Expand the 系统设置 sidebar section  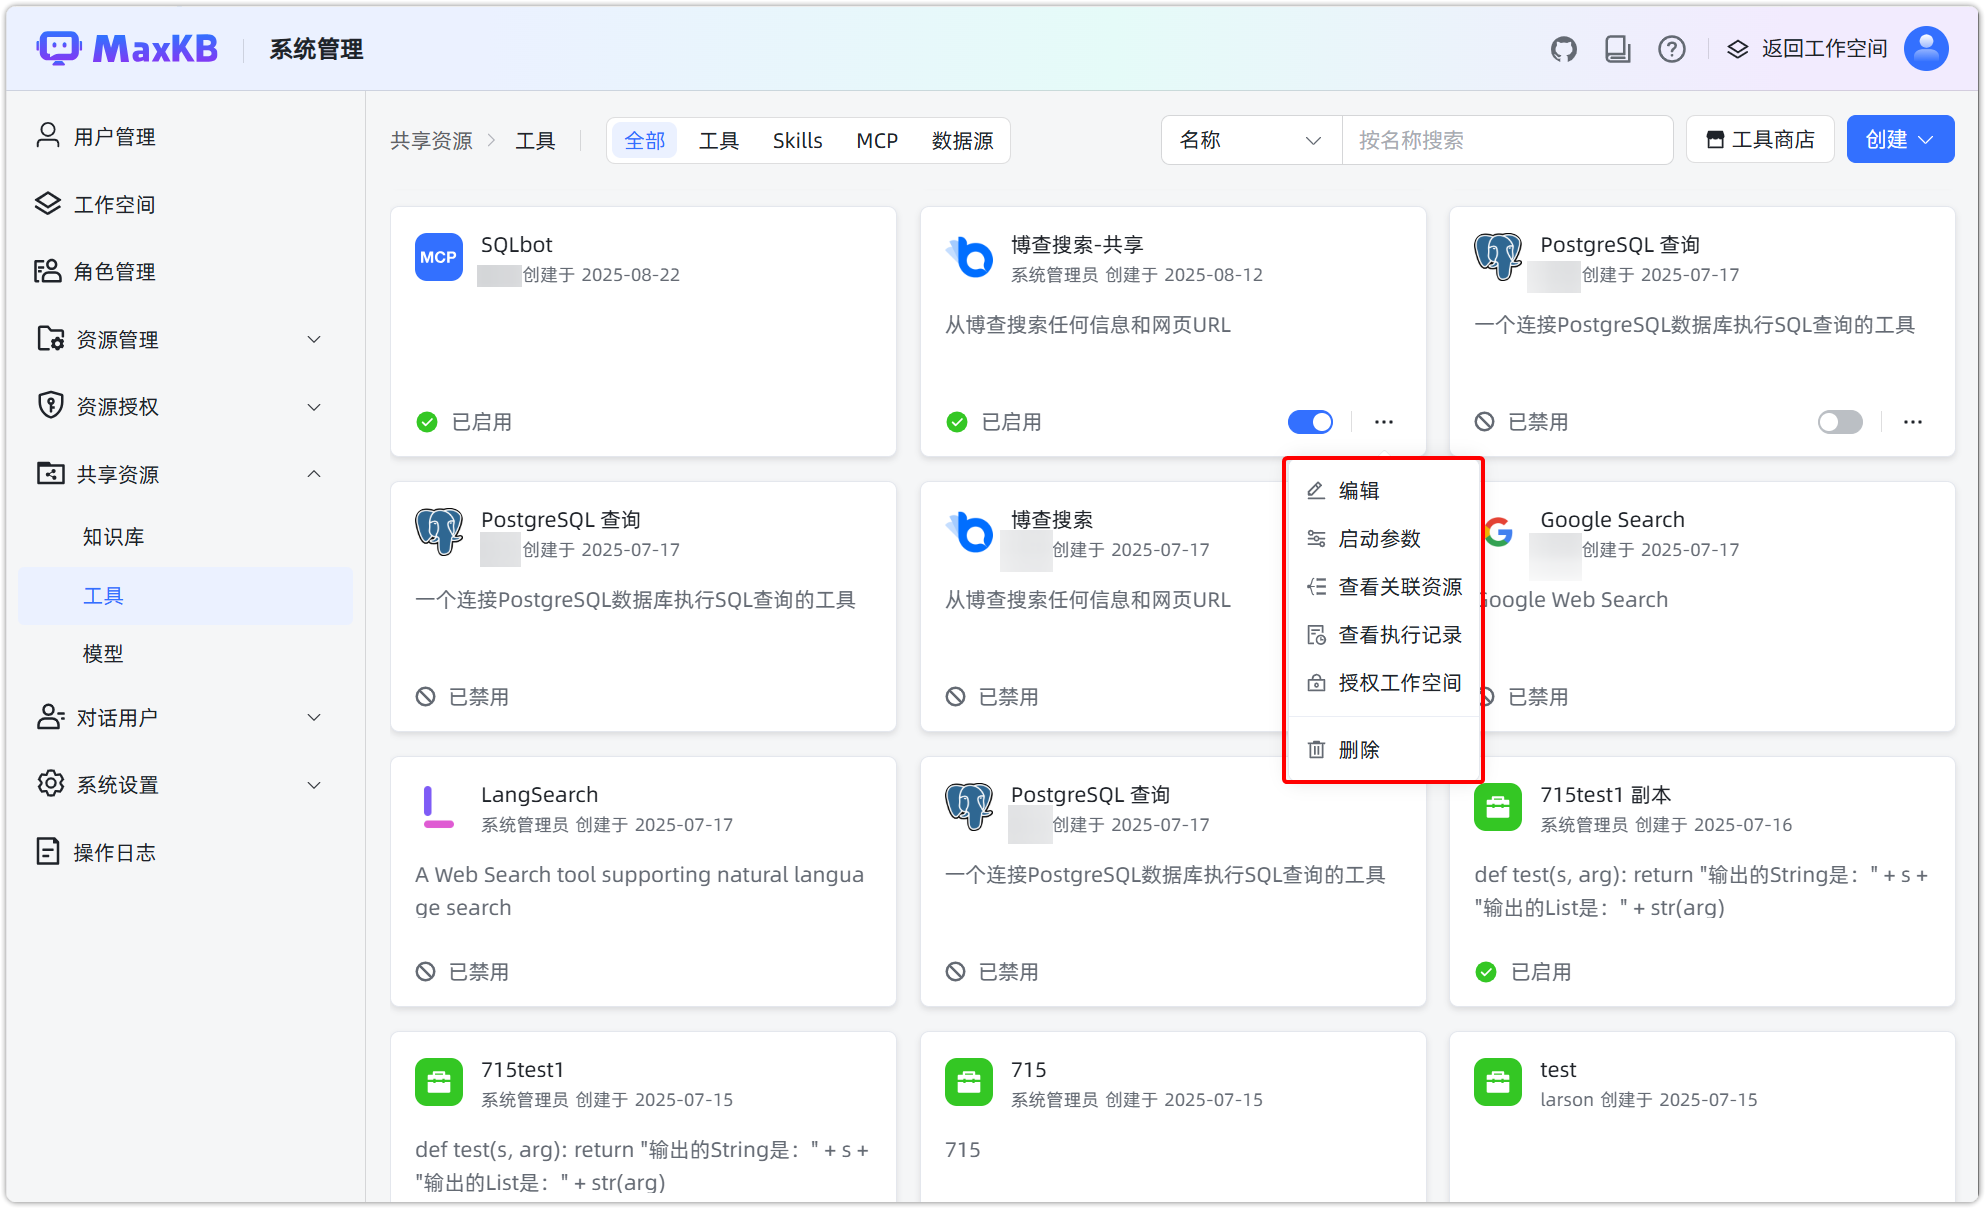point(117,784)
